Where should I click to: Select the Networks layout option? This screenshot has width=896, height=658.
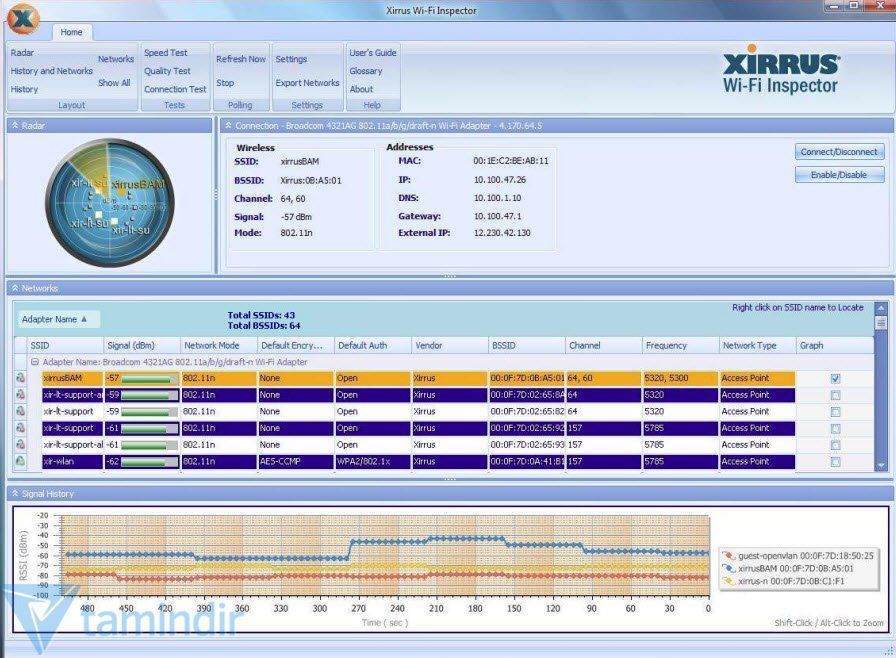(x=116, y=59)
